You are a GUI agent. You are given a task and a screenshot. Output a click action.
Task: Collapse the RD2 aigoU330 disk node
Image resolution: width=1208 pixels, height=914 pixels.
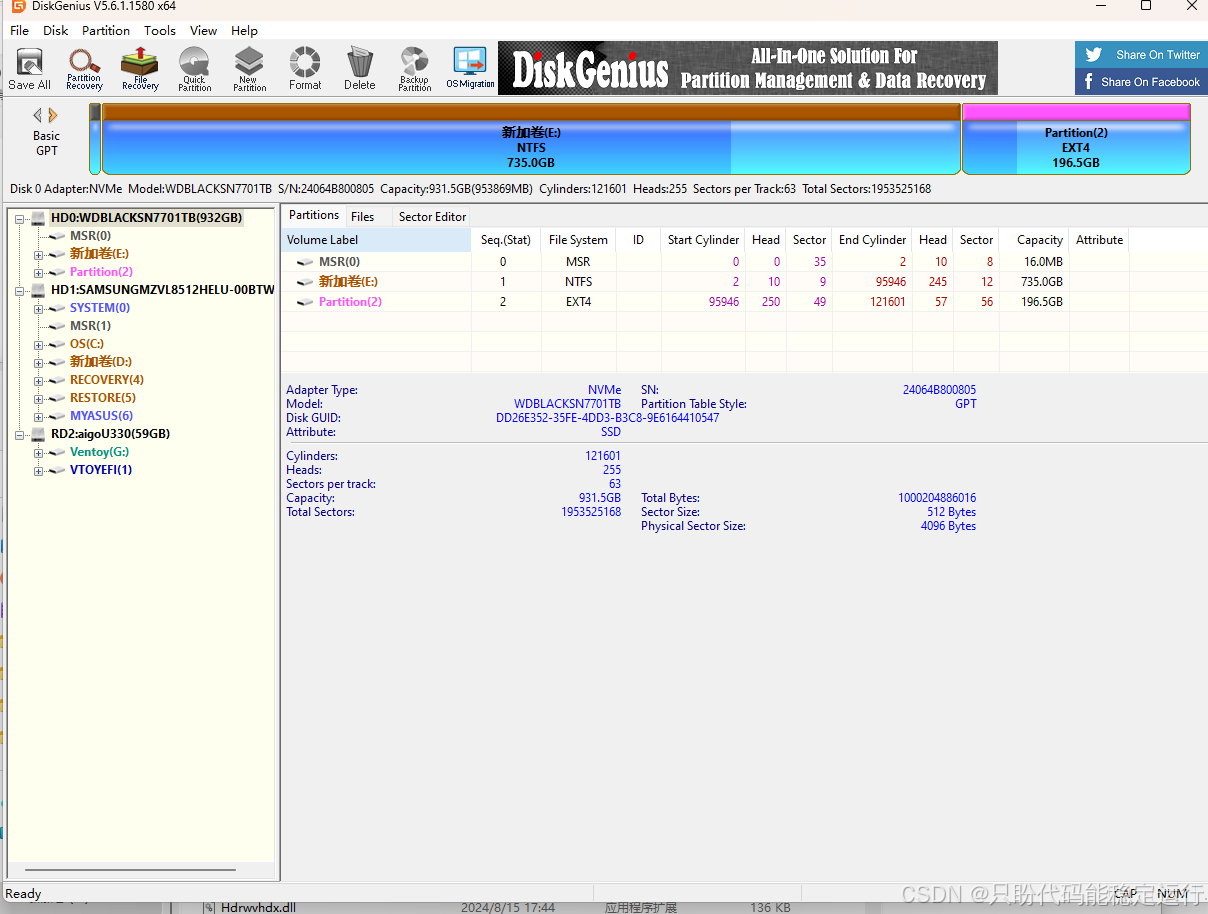[x=20, y=434]
